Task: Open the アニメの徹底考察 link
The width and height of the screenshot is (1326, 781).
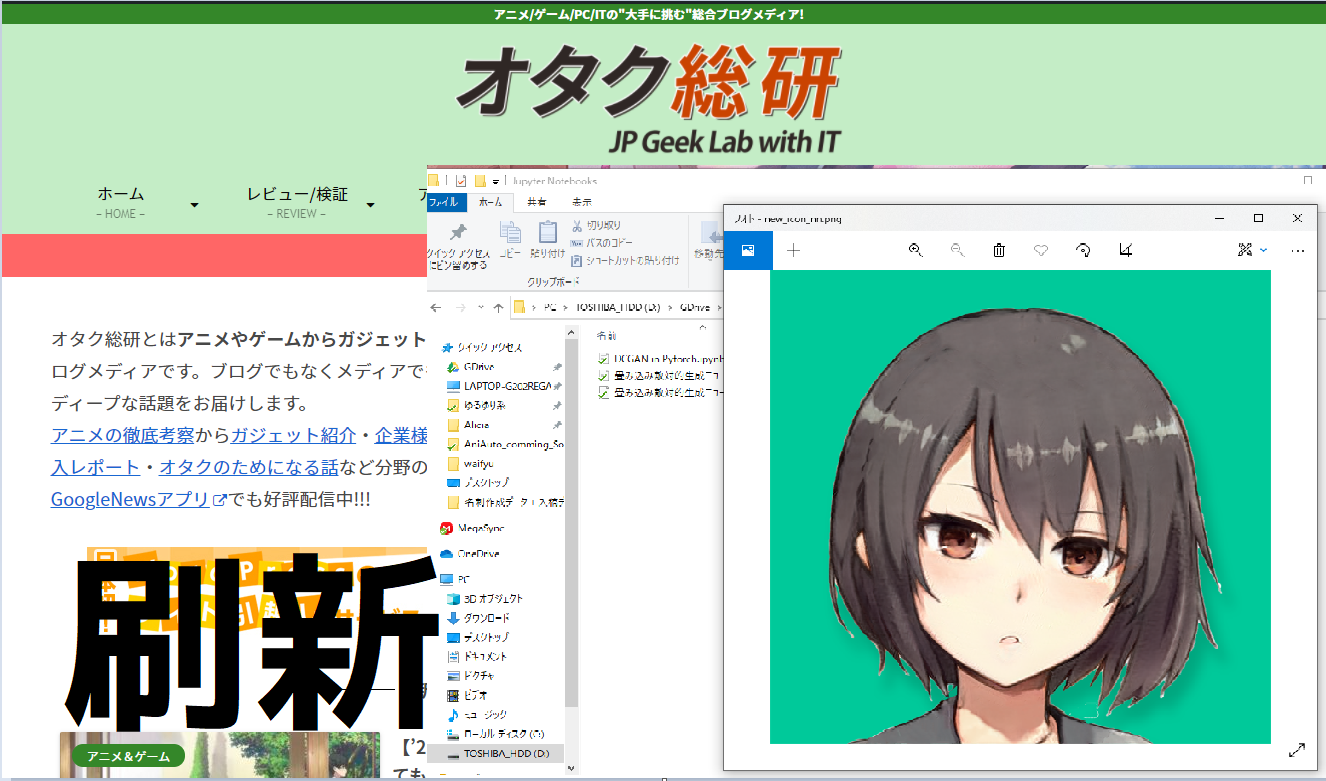Action: pos(123,435)
